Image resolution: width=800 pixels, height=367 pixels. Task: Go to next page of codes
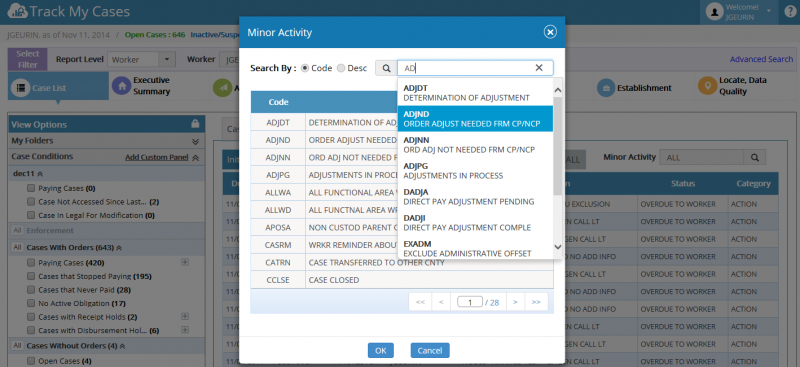[x=515, y=302]
